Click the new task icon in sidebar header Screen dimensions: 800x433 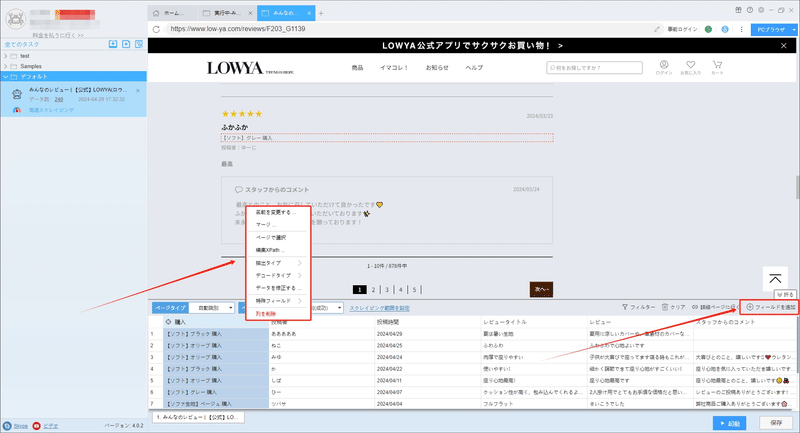[126, 44]
